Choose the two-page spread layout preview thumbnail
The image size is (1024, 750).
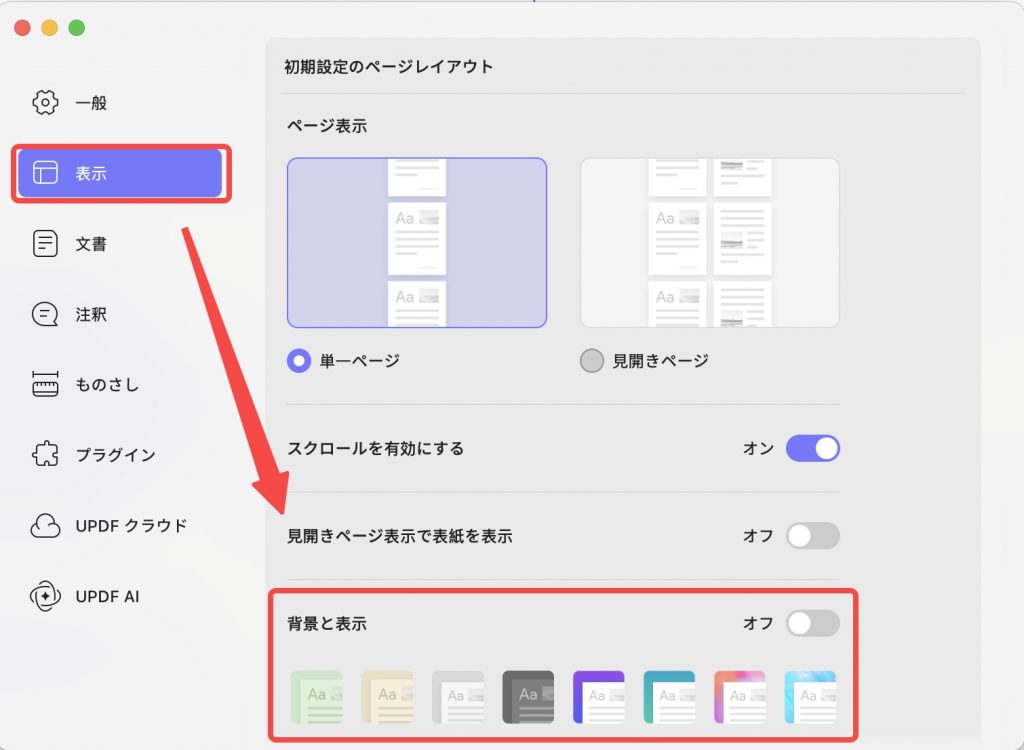(709, 242)
